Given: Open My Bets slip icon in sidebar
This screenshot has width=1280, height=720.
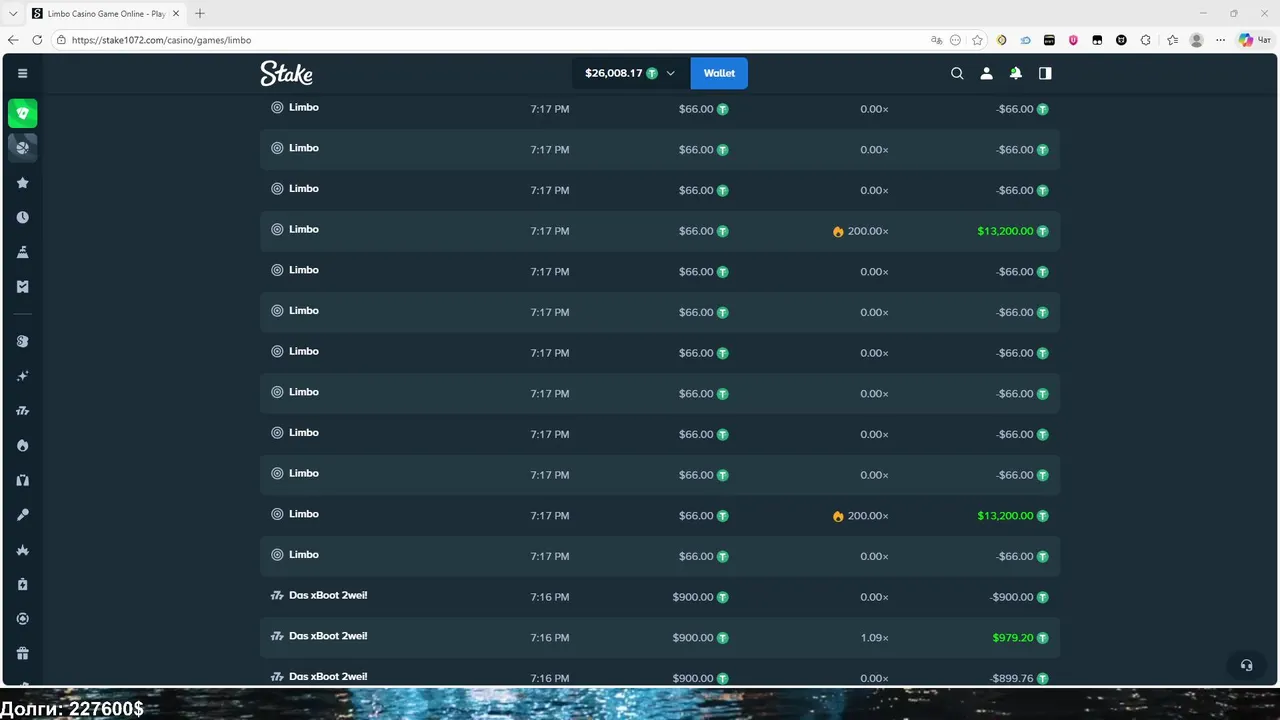Looking at the screenshot, I should (23, 286).
